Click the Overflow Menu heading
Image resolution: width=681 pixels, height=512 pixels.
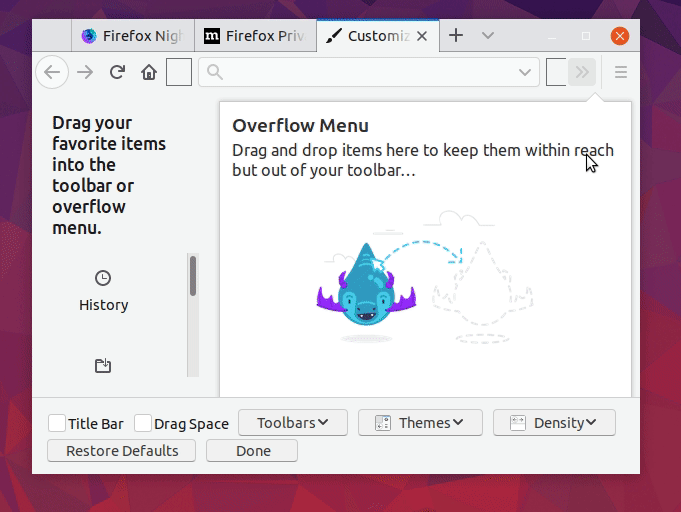pyautogui.click(x=301, y=126)
